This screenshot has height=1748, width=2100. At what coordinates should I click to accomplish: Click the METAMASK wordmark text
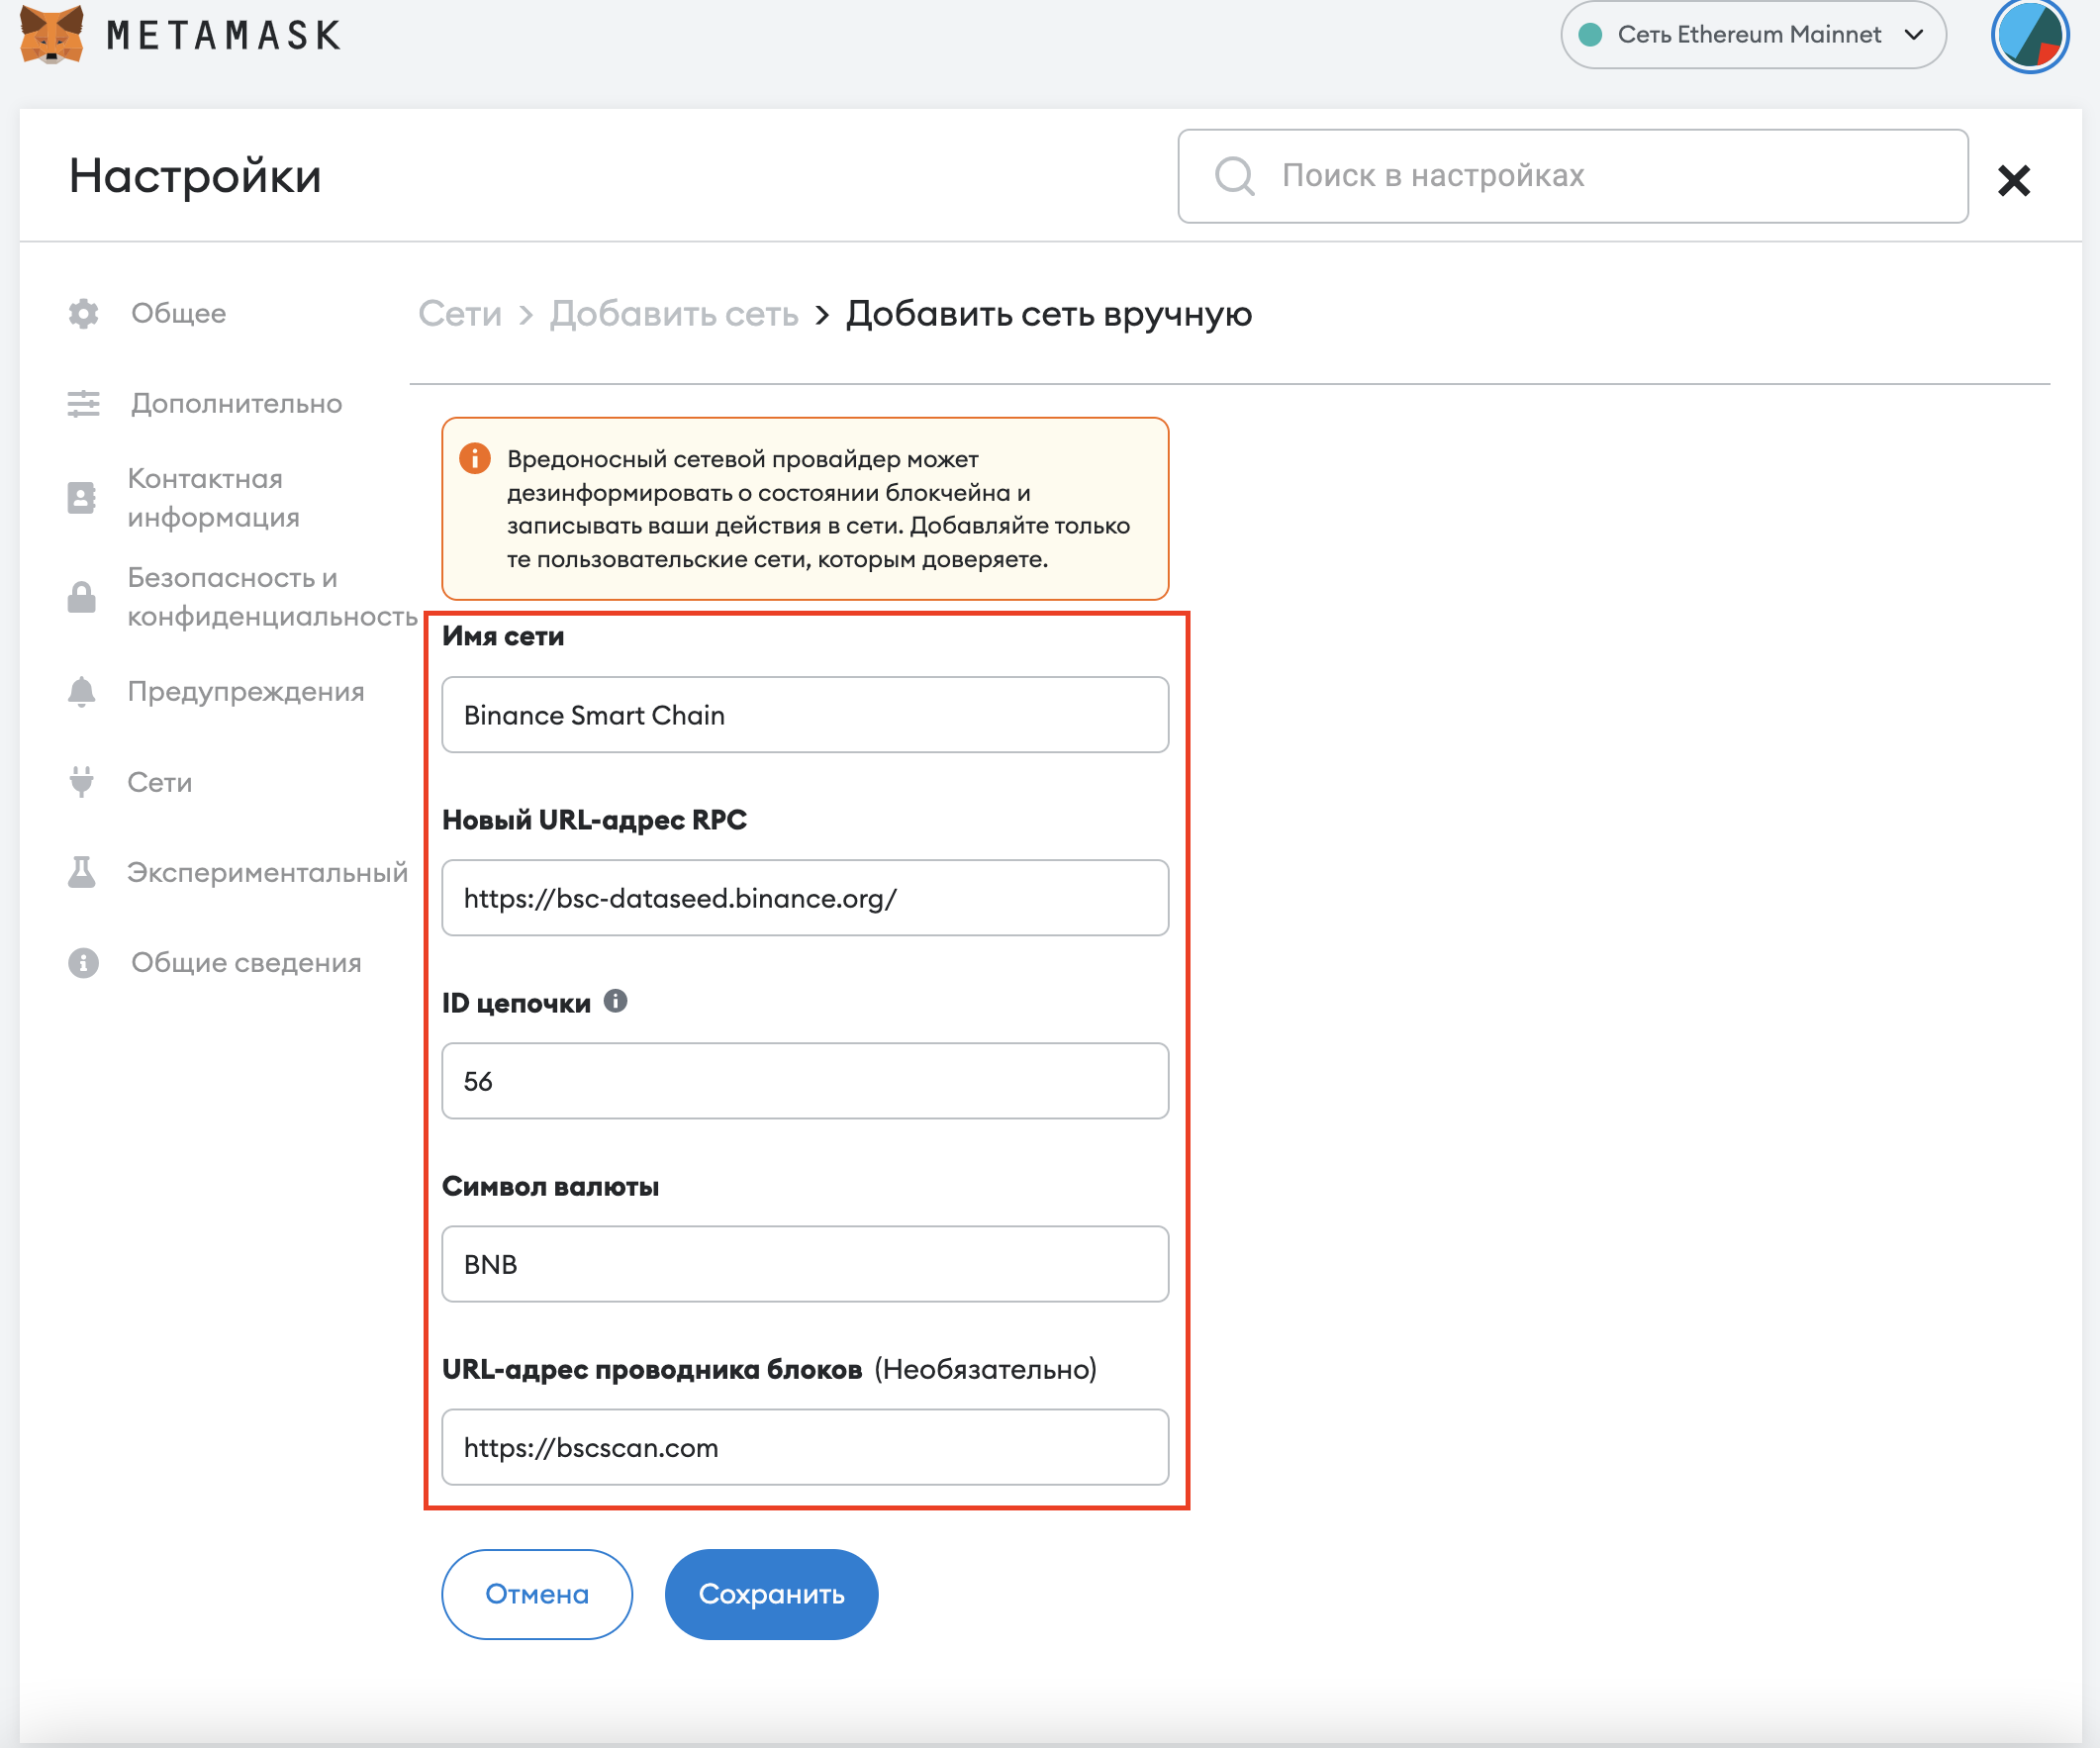point(223,35)
